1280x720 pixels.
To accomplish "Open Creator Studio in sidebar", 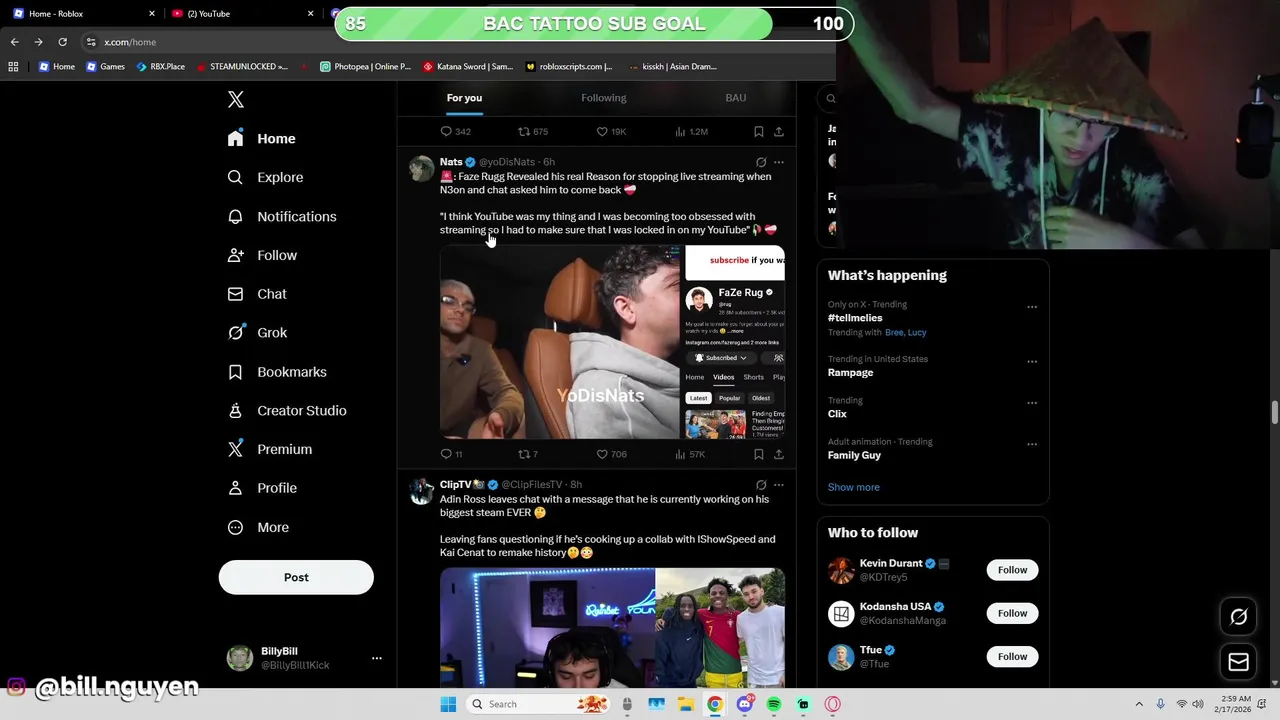I will [x=287, y=411].
